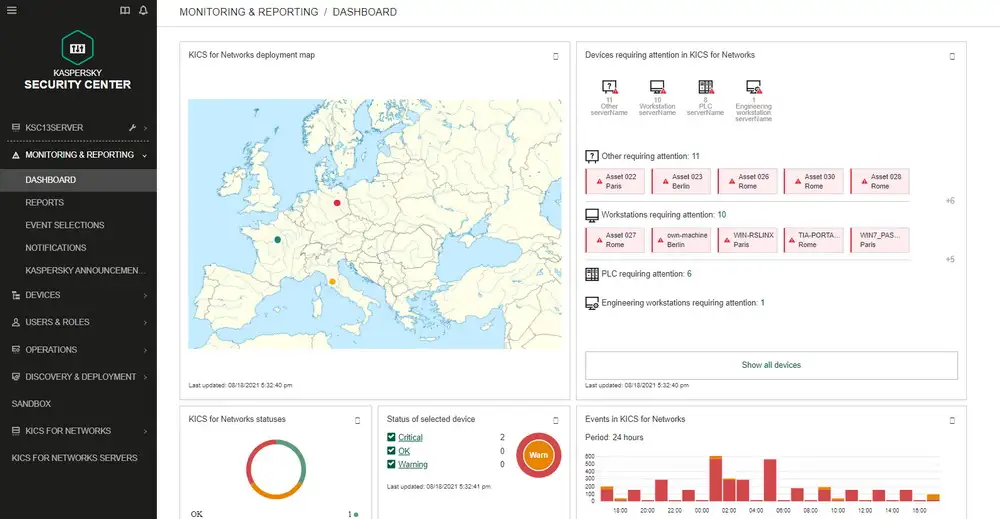Click the Workstation device type icon
Screen dimensions: 1000x519
click(657, 87)
